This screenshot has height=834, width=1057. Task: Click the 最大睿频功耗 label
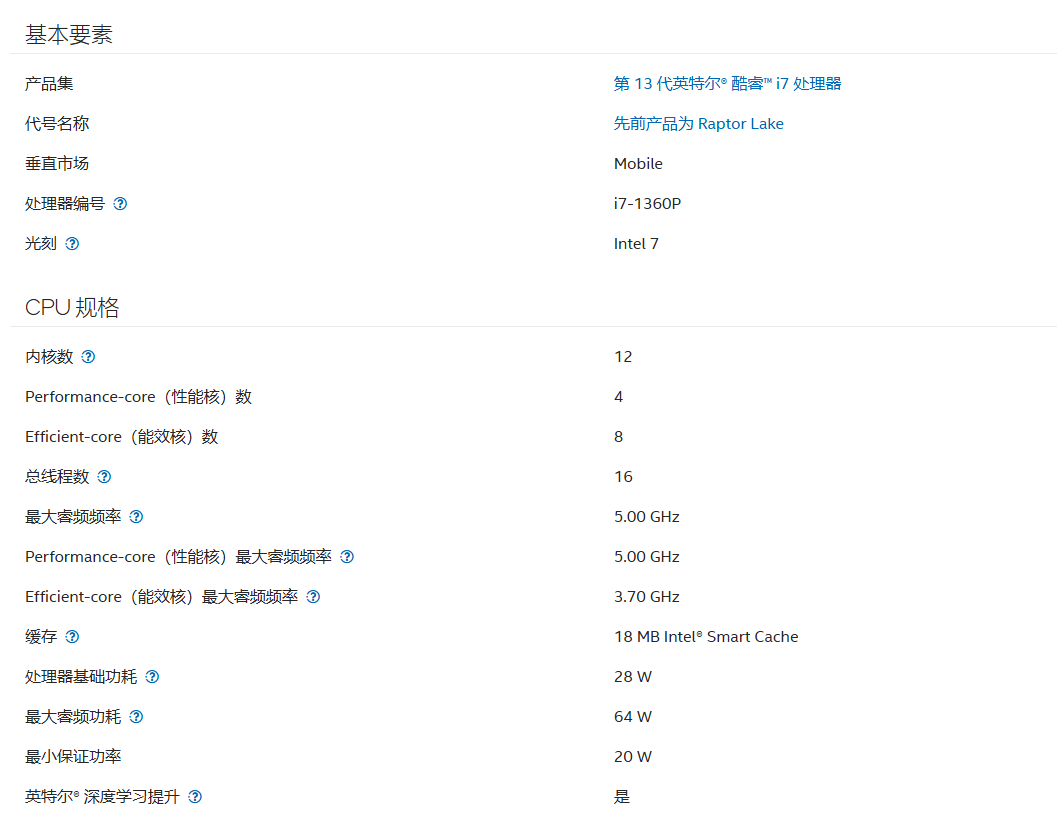[73, 717]
